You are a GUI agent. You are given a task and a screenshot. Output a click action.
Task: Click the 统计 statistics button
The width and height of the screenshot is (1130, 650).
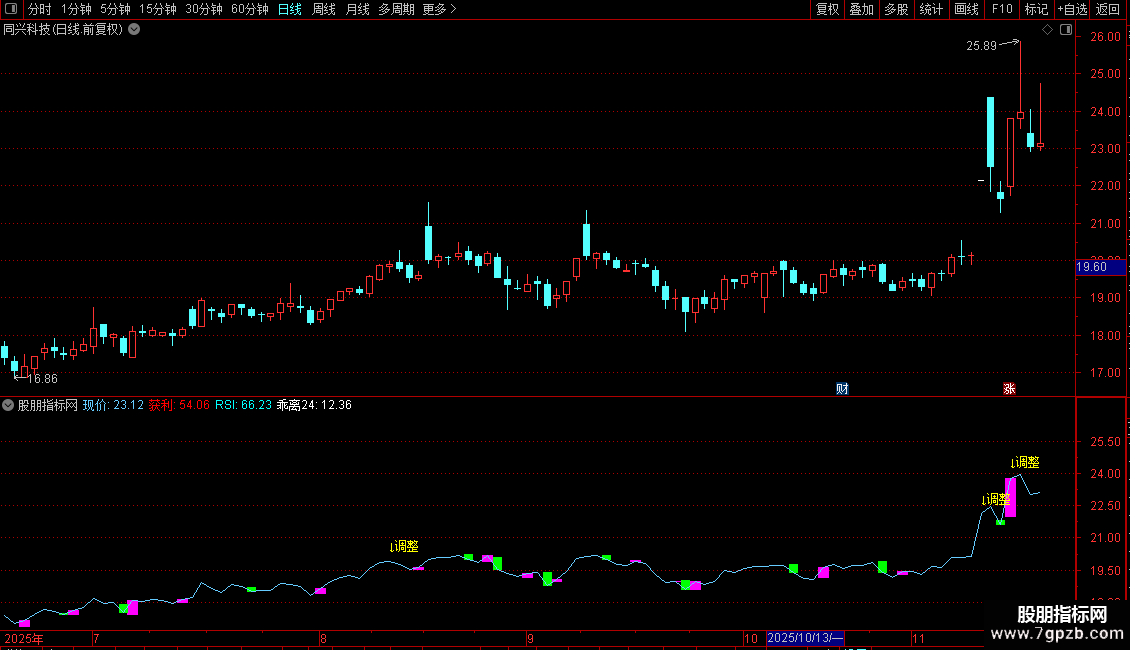(931, 9)
